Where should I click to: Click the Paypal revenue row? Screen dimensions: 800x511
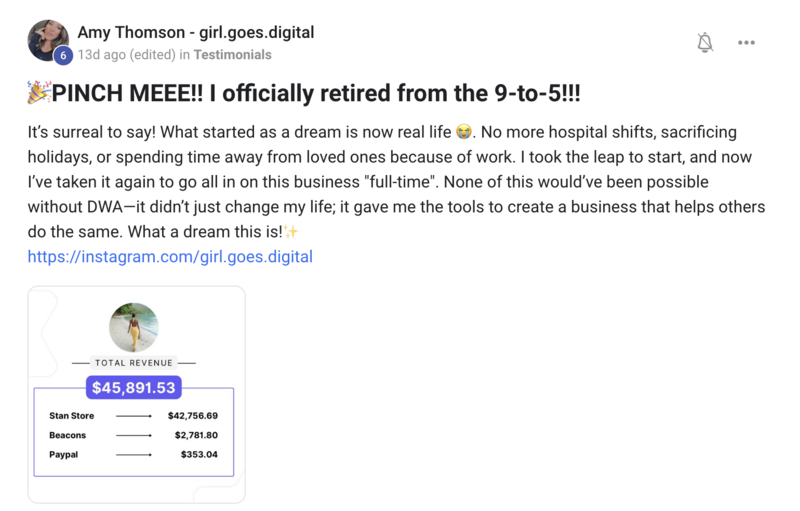(x=134, y=454)
